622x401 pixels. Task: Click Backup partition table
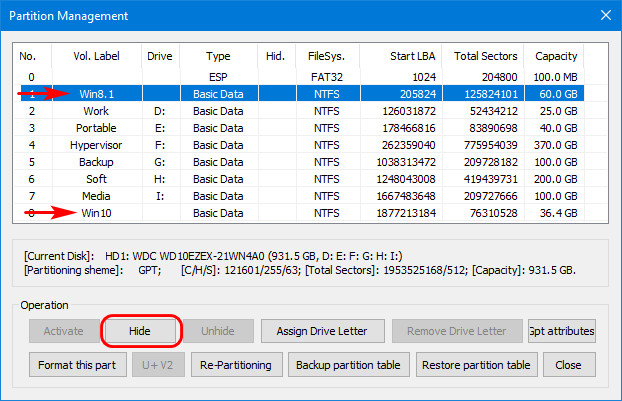coord(348,365)
